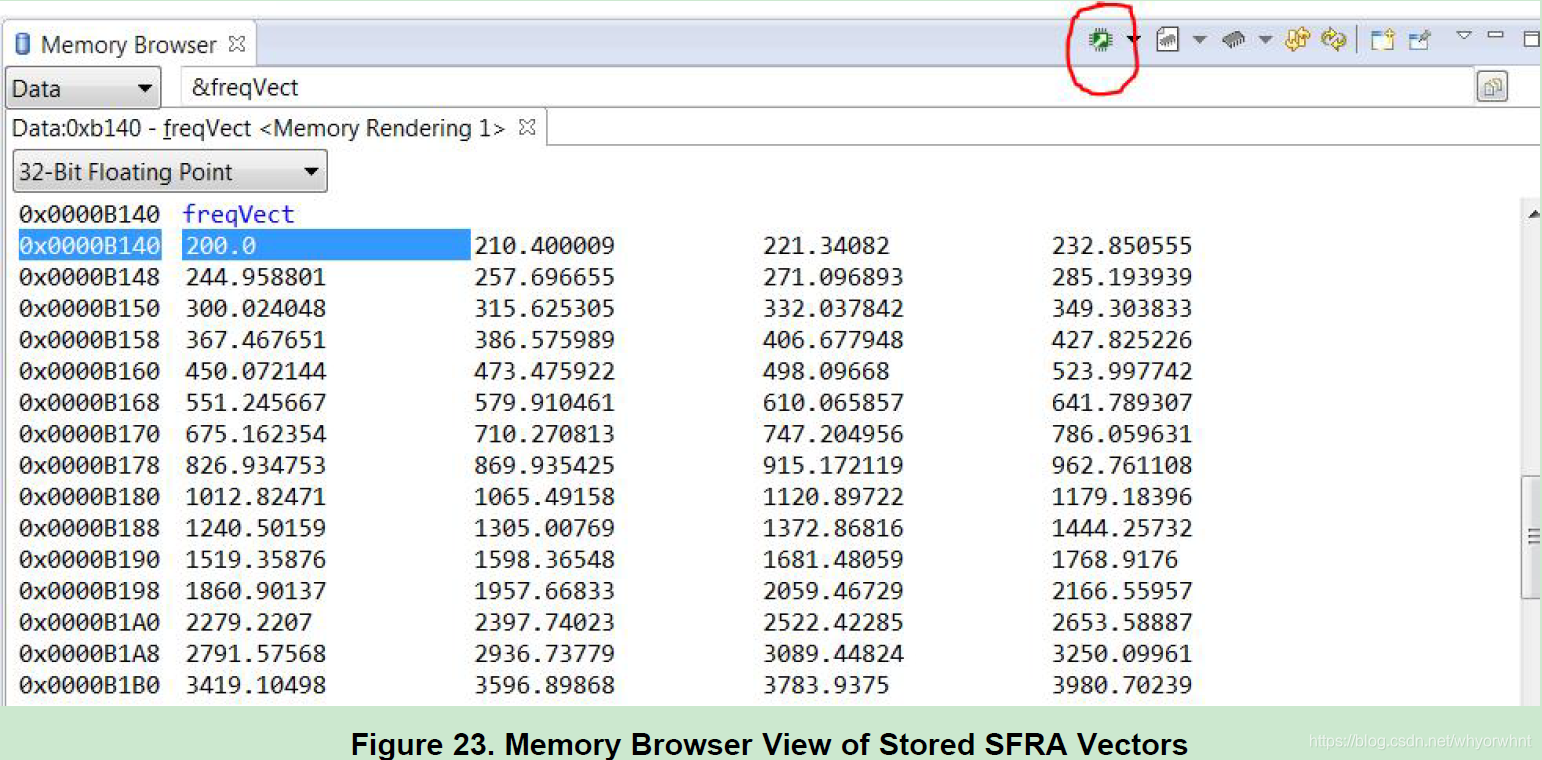The height and width of the screenshot is (760, 1542).
Task: Click the New Memory View icon
Action: (x=1382, y=40)
